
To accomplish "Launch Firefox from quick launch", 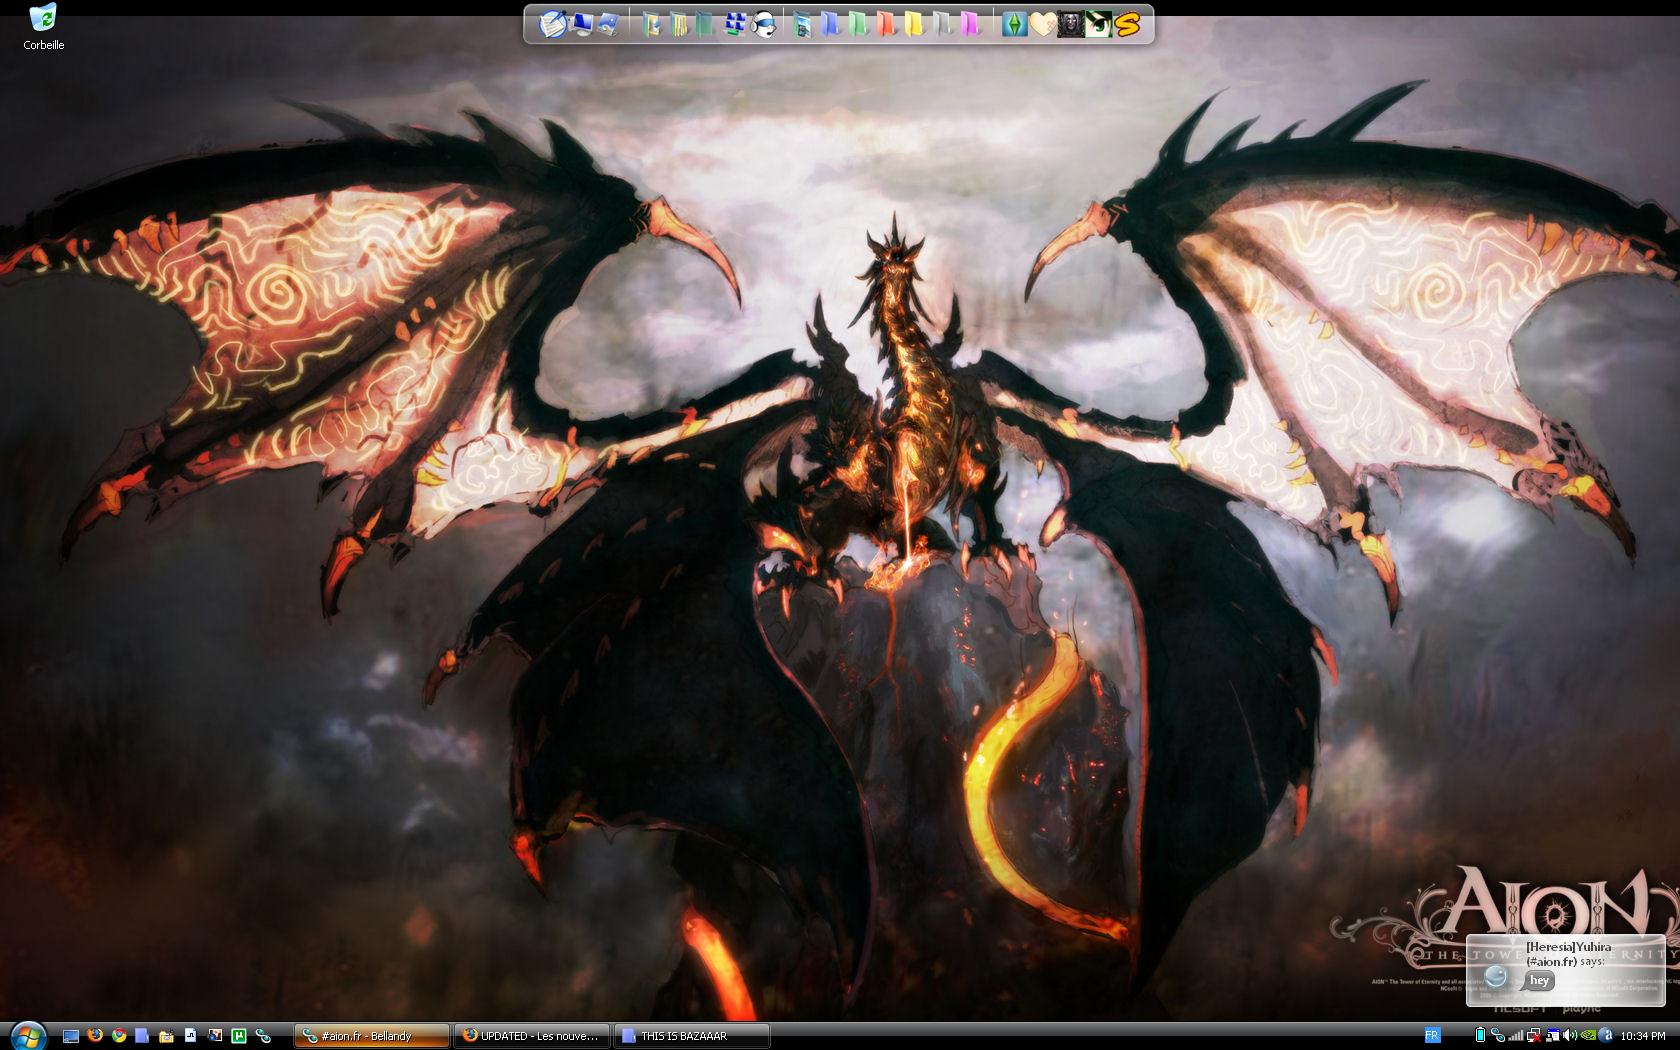I will tap(95, 1035).
